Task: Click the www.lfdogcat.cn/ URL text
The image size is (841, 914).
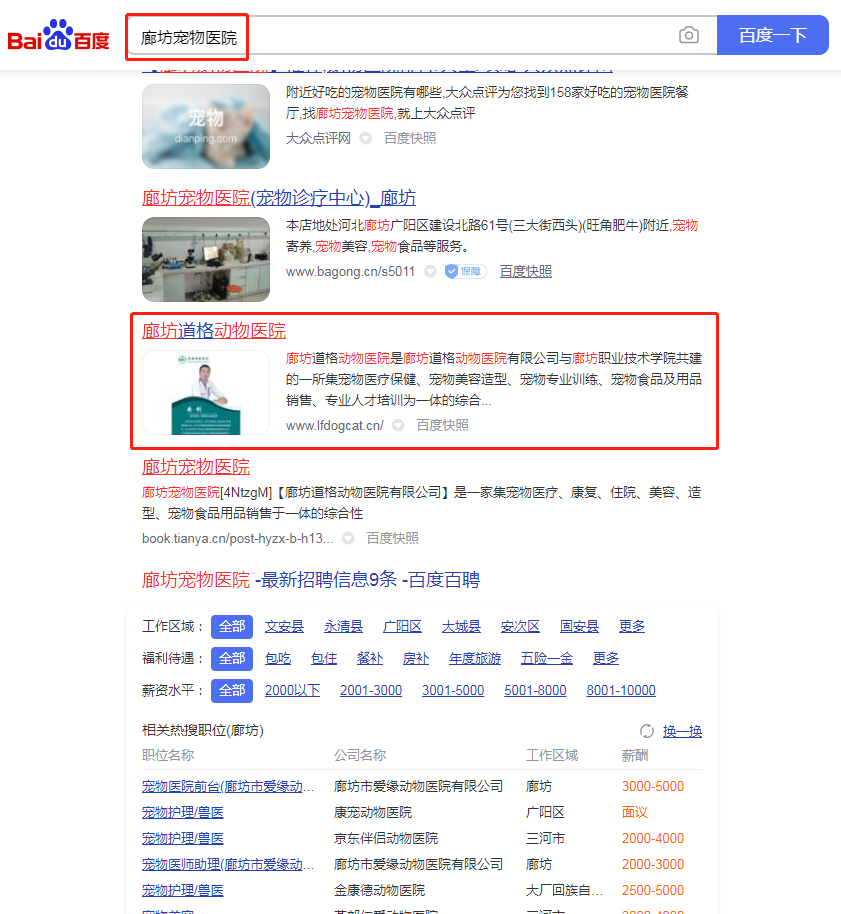Action: [x=335, y=426]
